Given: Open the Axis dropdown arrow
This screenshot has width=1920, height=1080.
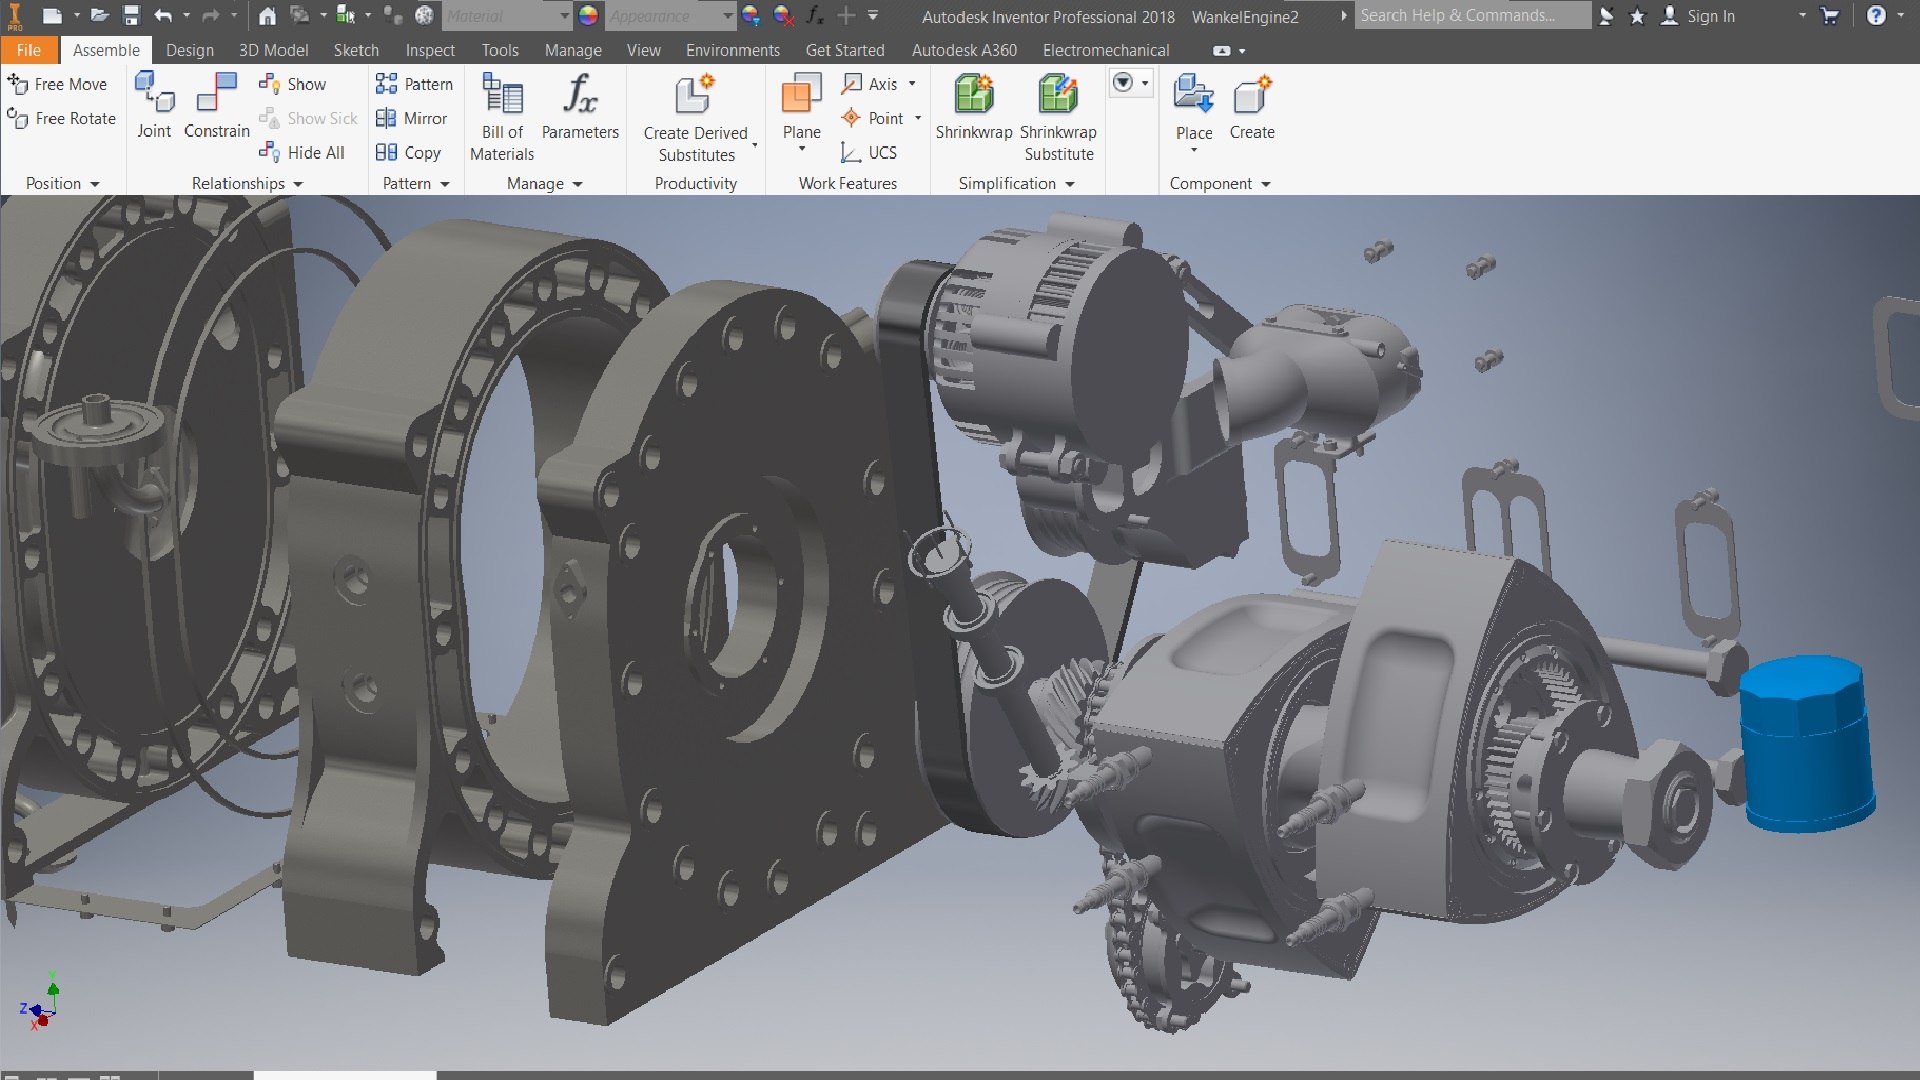Looking at the screenshot, I should tap(912, 84).
